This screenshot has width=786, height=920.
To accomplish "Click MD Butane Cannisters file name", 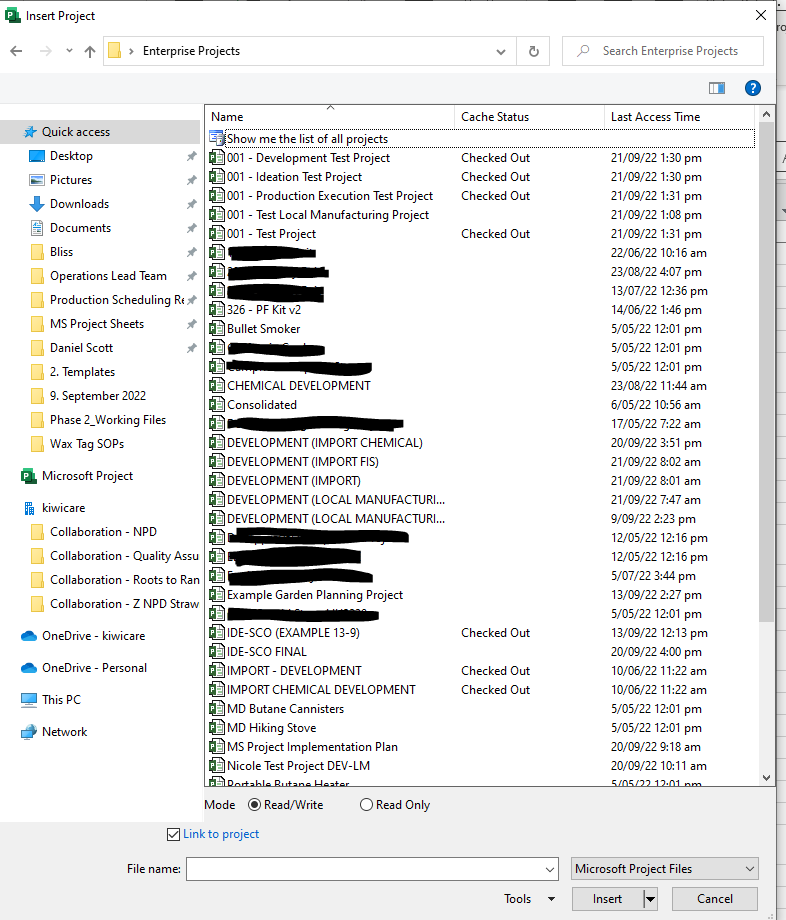I will pos(286,709).
